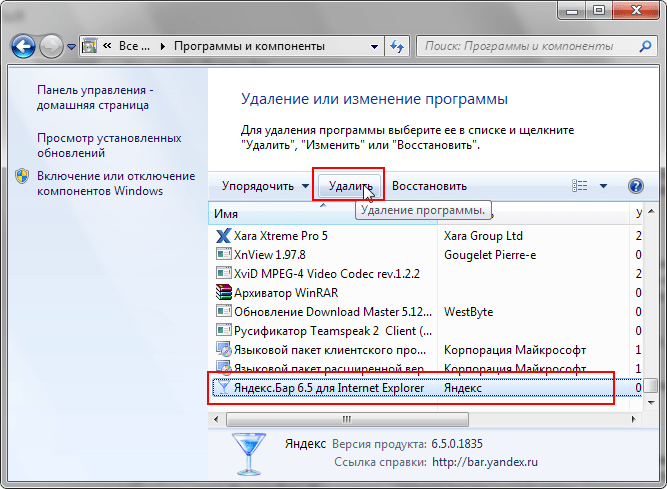
Task: Select 'XnView 1.97.8' in the list
Action: coord(425,255)
